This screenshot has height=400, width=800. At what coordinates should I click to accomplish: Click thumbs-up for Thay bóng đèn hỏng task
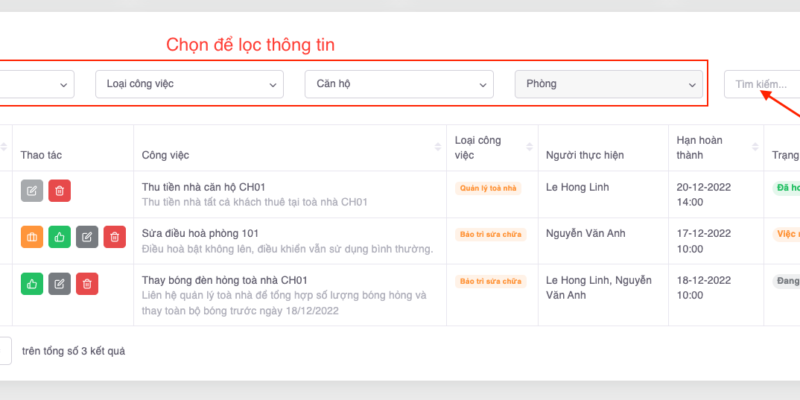click(x=32, y=284)
